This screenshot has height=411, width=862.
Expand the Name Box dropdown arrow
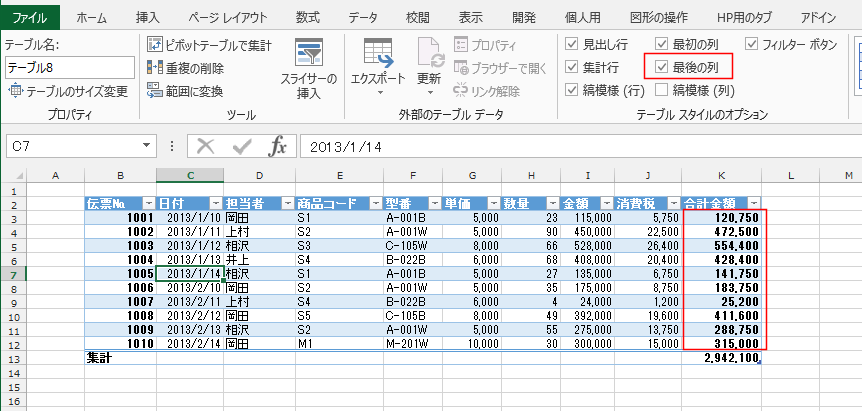point(147,146)
